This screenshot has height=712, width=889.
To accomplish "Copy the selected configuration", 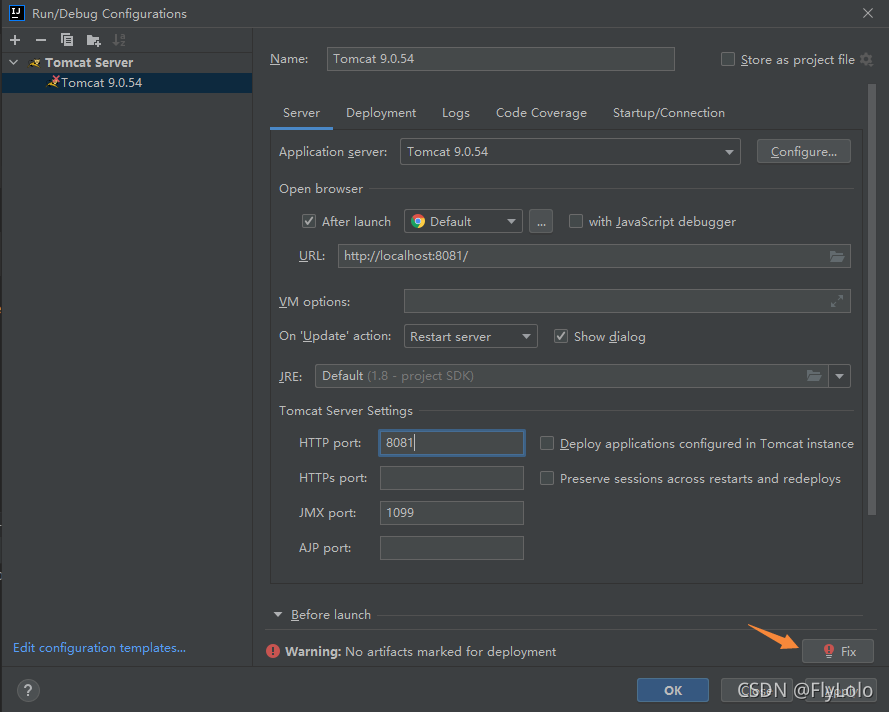I will click(x=67, y=40).
